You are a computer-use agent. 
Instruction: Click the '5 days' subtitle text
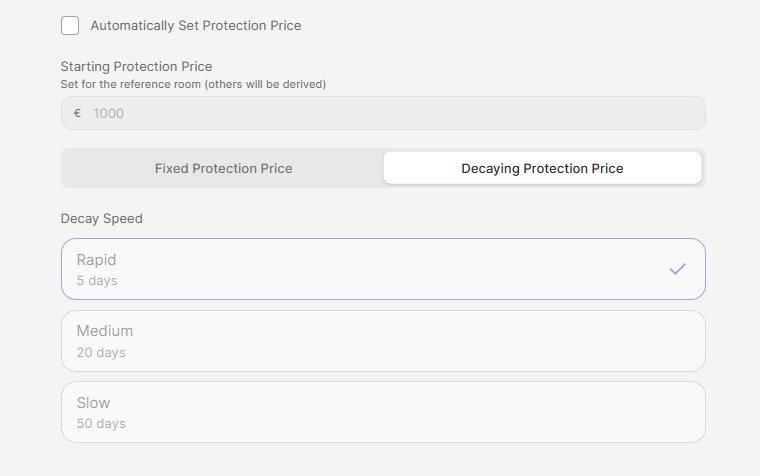[97, 281]
